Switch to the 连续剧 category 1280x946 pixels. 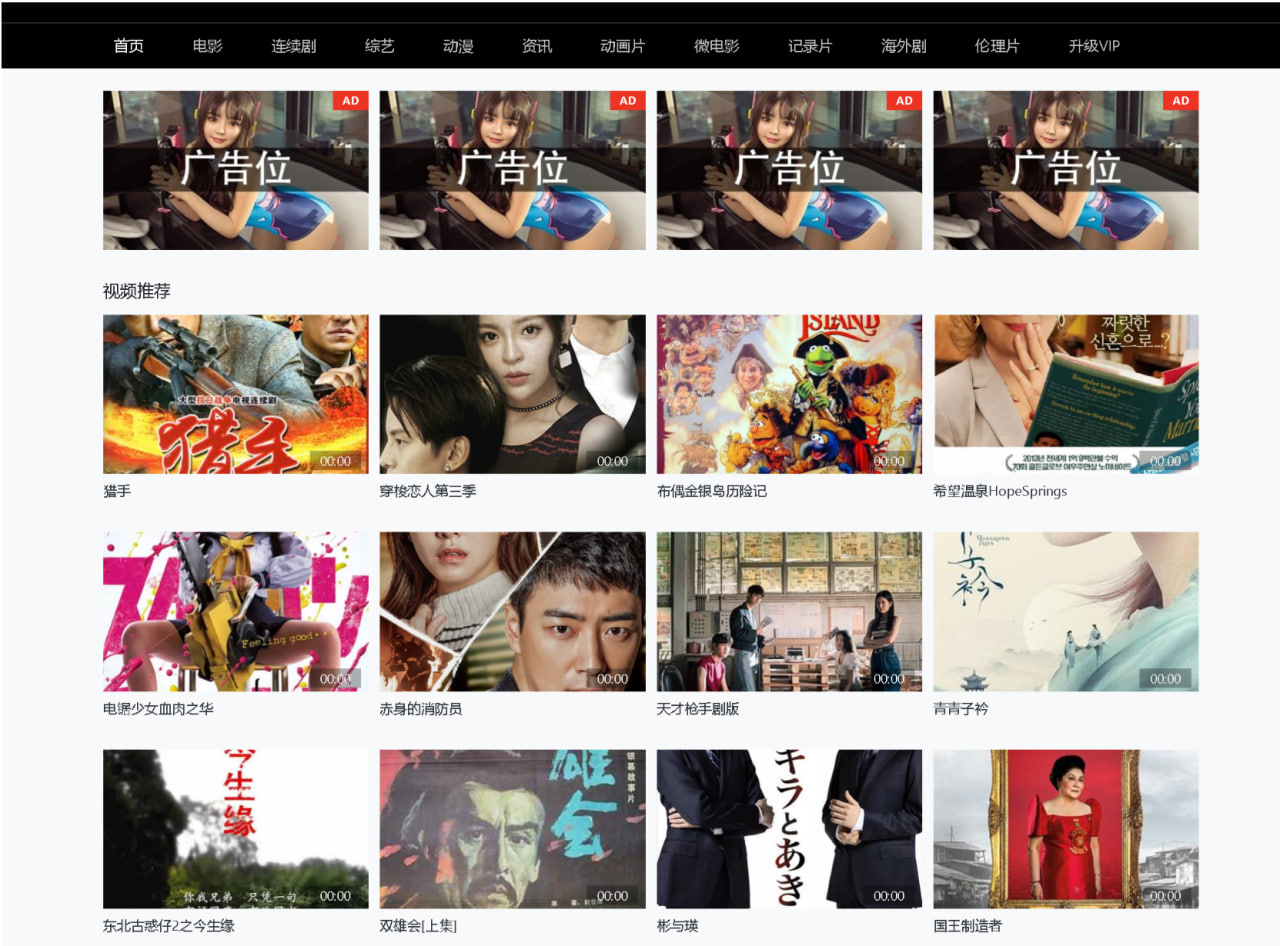(293, 46)
